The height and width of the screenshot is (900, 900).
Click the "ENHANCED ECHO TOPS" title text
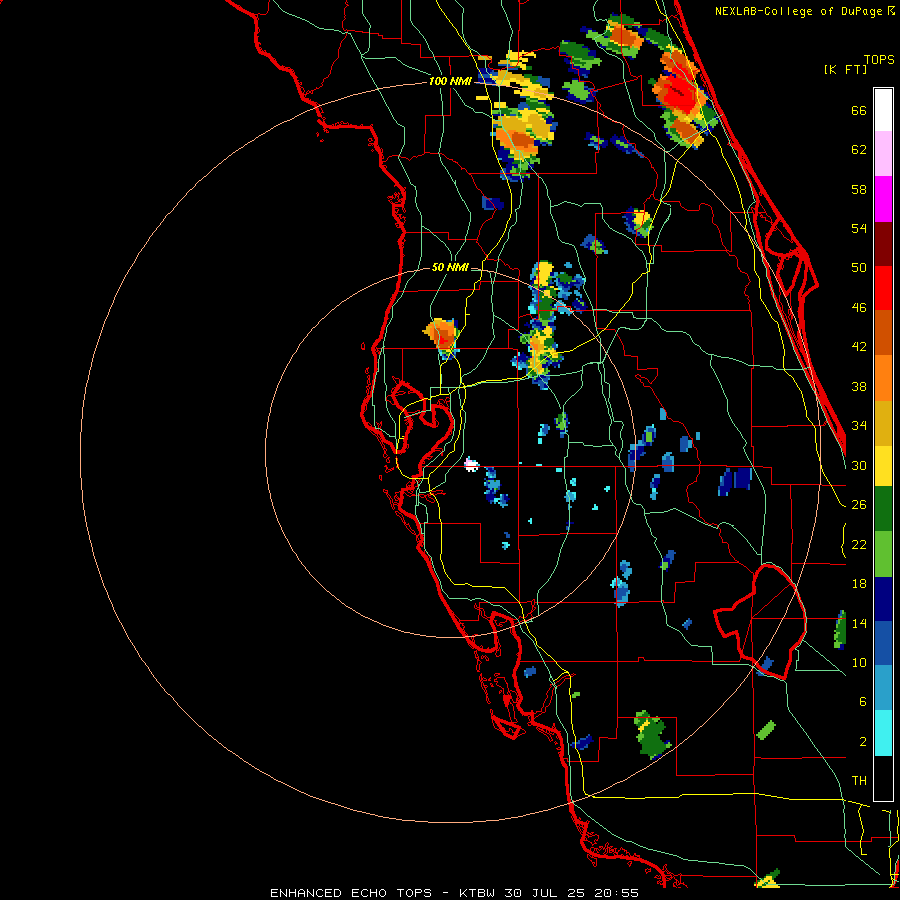[x=351, y=893]
